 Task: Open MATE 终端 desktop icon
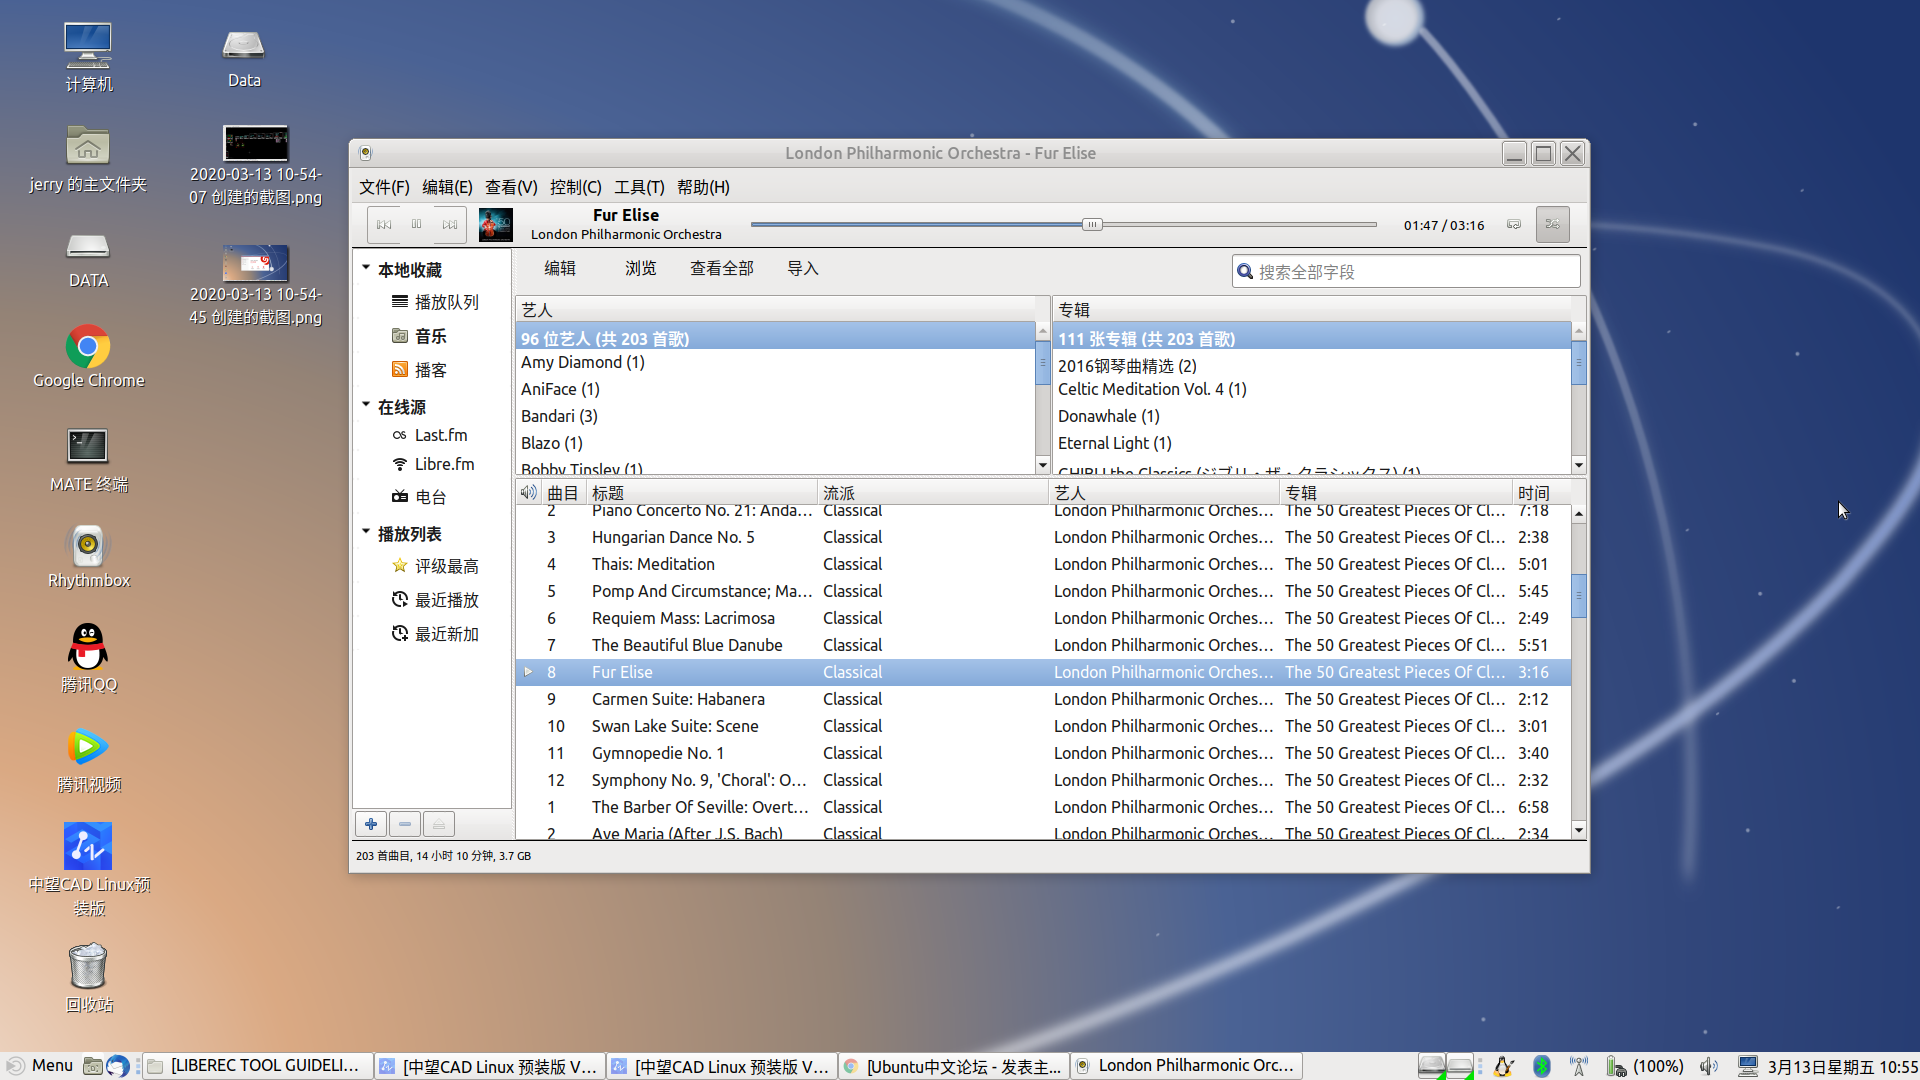[88, 460]
